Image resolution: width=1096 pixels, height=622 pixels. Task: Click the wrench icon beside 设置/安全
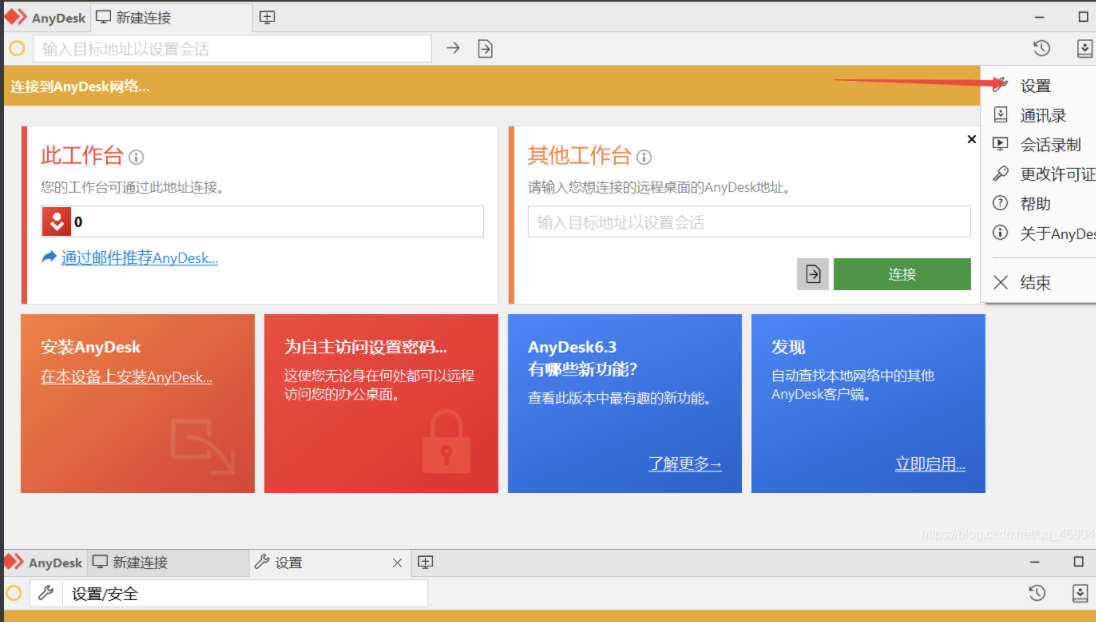[x=46, y=593]
